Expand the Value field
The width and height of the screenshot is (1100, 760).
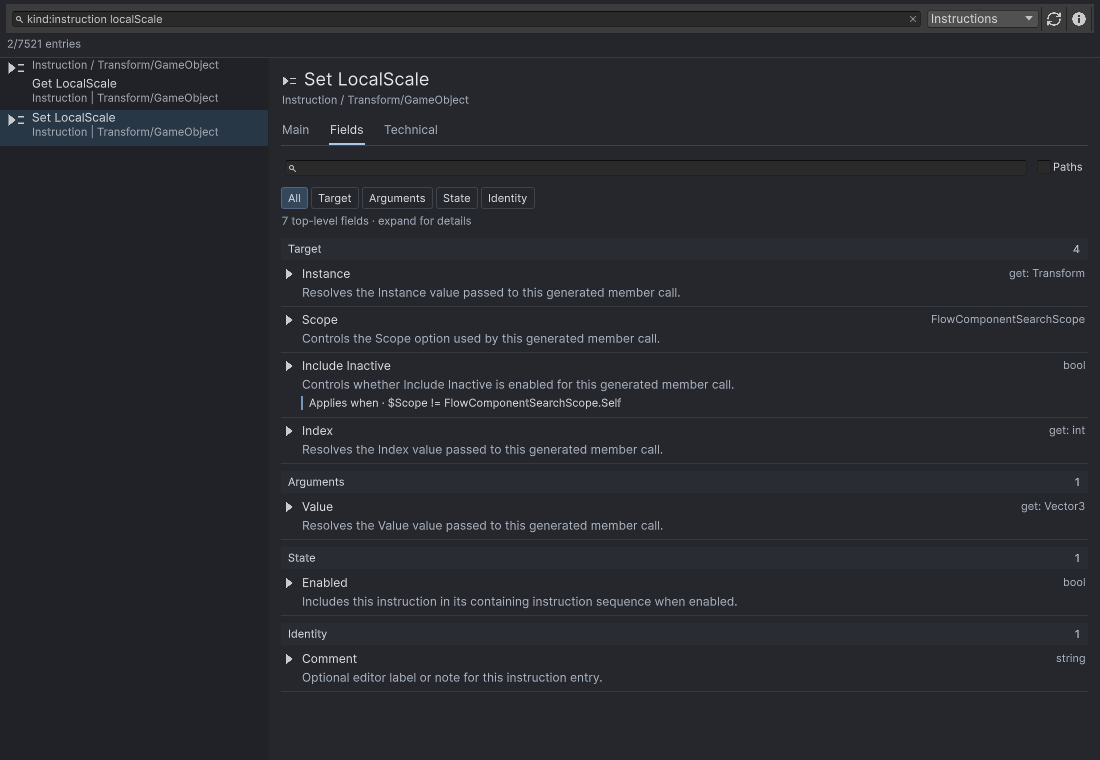(289, 507)
